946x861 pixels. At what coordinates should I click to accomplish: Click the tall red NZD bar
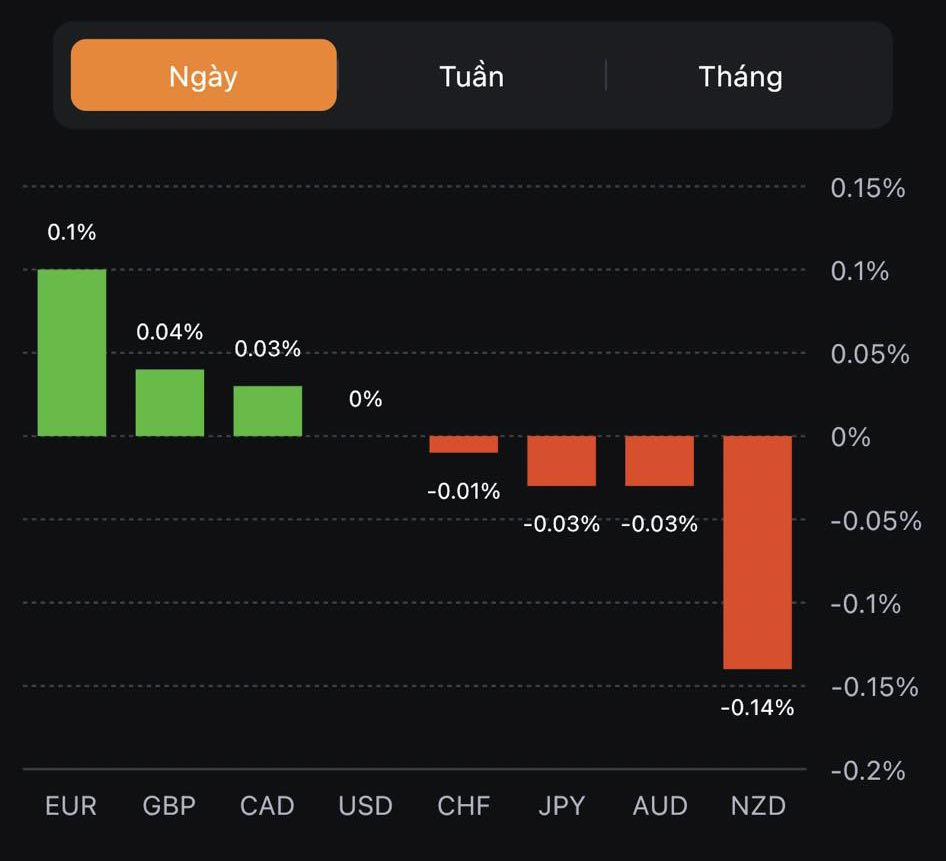point(758,552)
